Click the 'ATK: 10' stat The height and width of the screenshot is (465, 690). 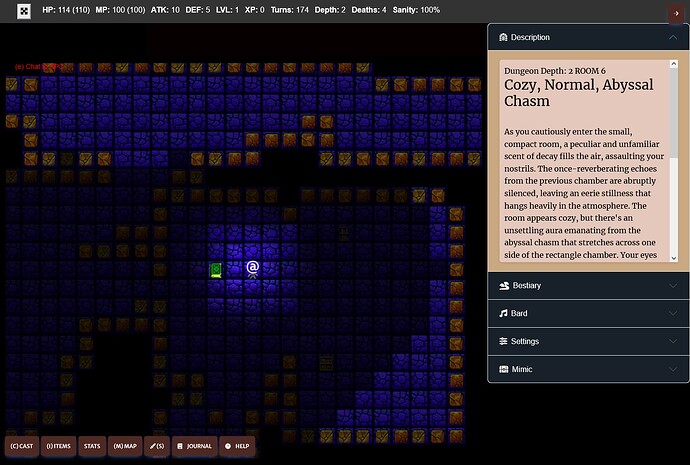pyautogui.click(x=165, y=10)
